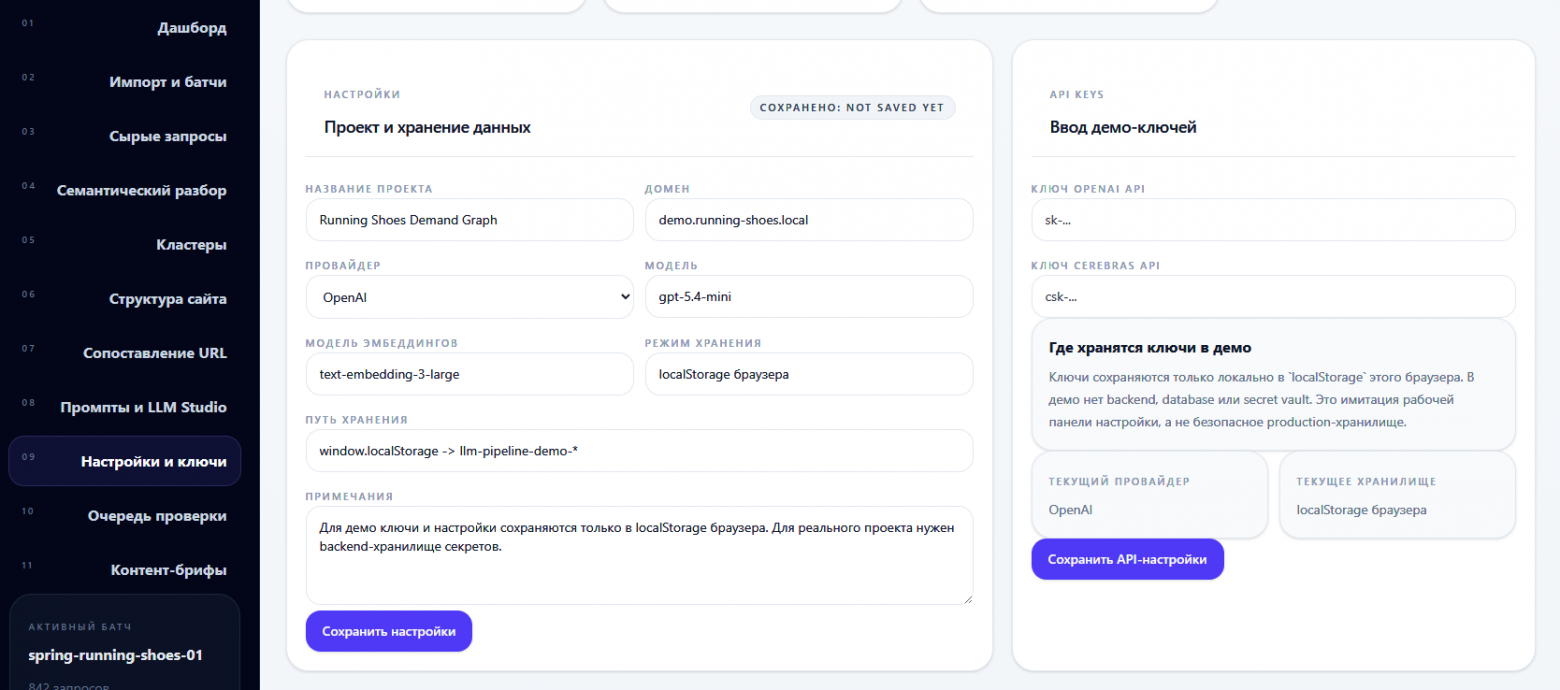Screen dimensions: 1560x690
Task: Go to Импорт и батчи section
Action: [167, 82]
